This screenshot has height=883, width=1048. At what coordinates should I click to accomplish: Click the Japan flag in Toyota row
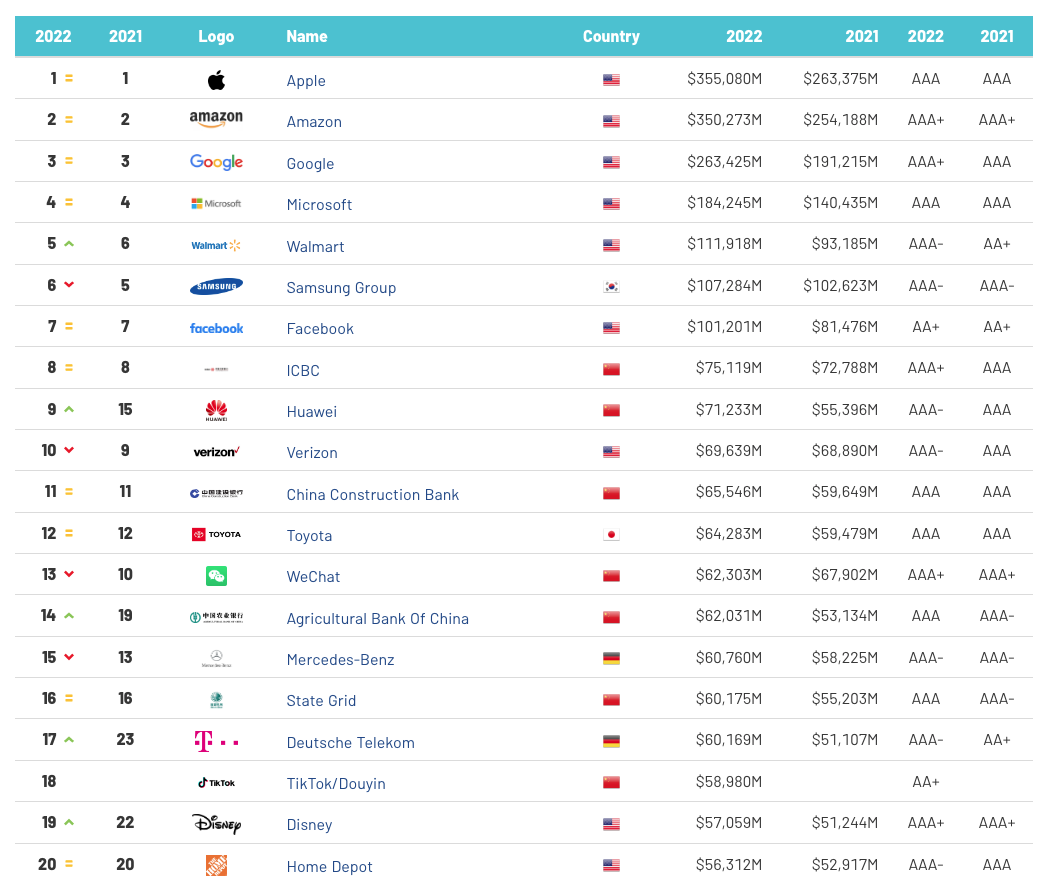pyautogui.click(x=611, y=535)
